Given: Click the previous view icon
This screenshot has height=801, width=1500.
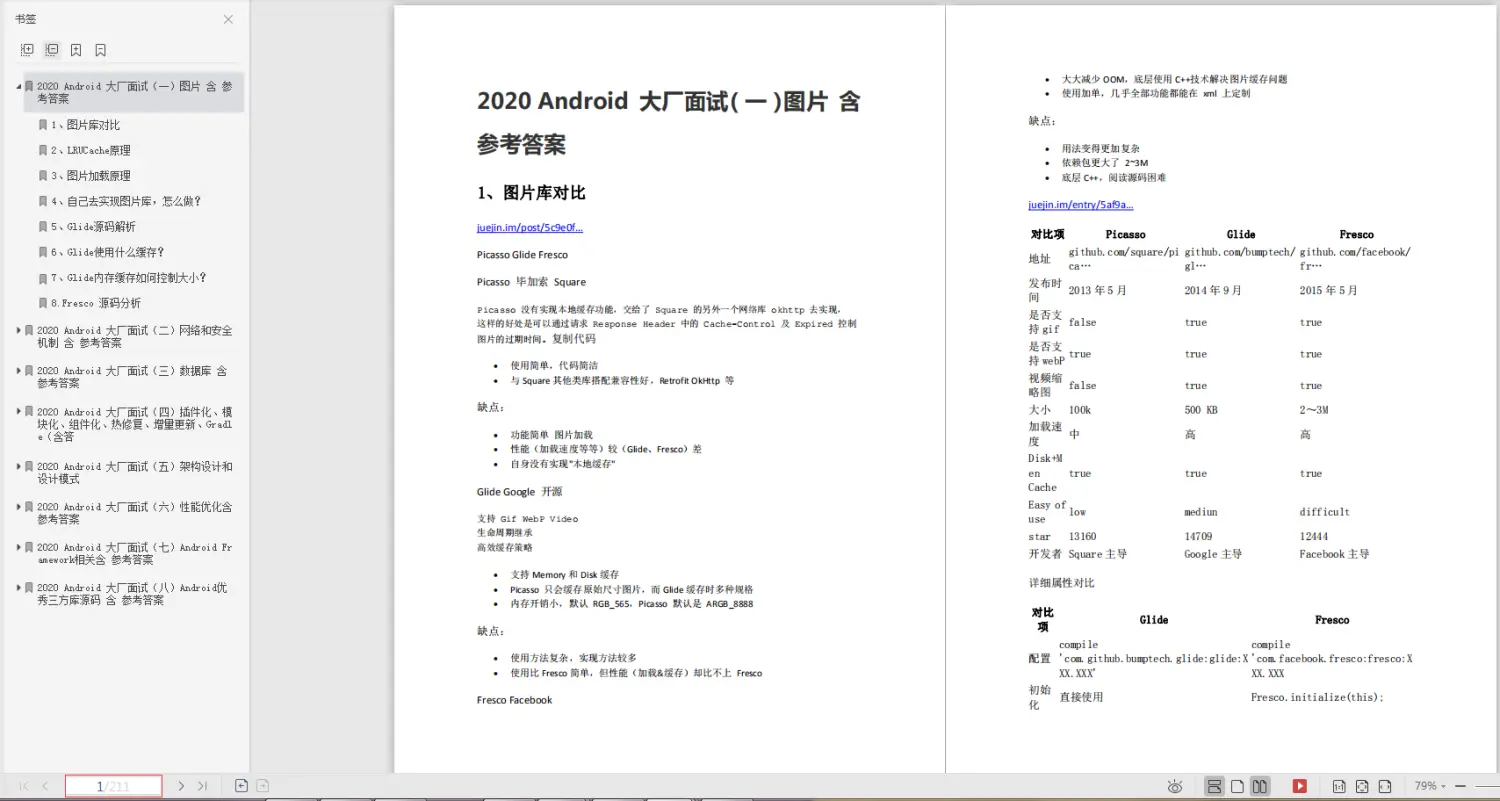Looking at the screenshot, I should tap(241, 786).
